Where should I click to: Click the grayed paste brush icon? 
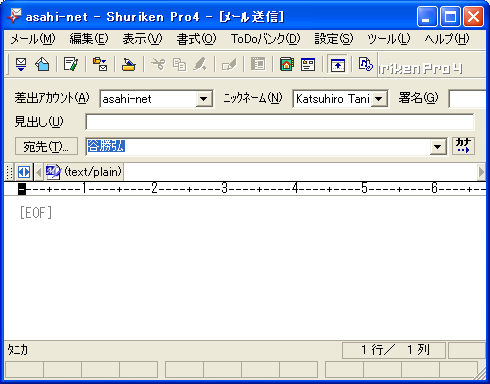200,64
